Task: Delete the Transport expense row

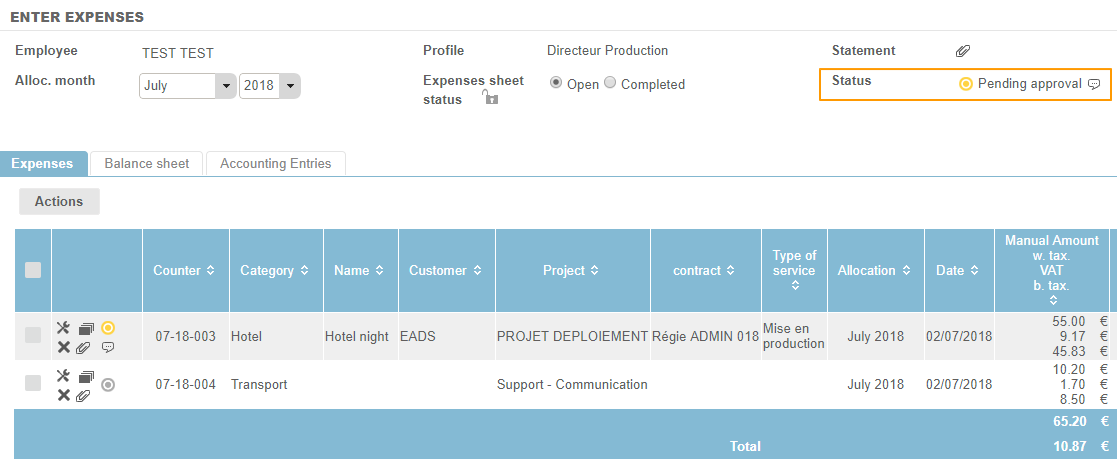Action: (x=63, y=395)
